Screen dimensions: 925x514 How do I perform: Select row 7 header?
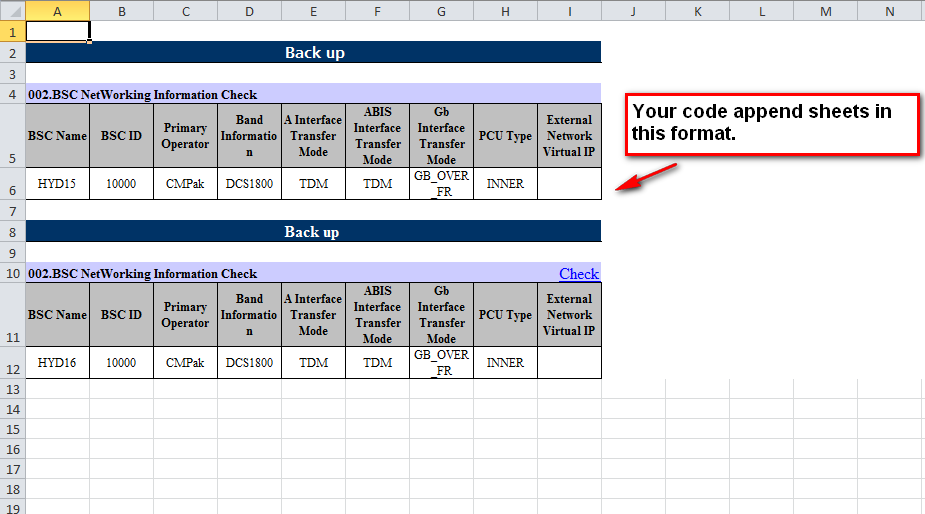click(12, 210)
